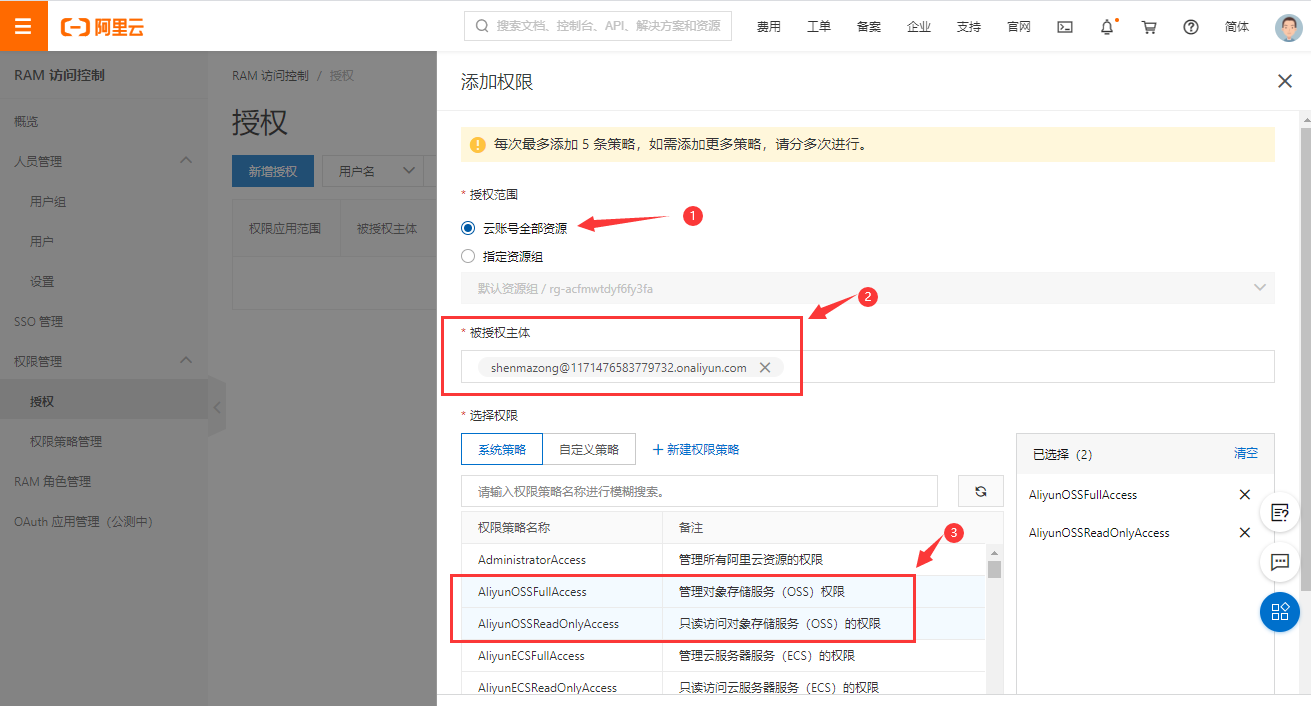Remove shenmazong principal tag

point(765,367)
